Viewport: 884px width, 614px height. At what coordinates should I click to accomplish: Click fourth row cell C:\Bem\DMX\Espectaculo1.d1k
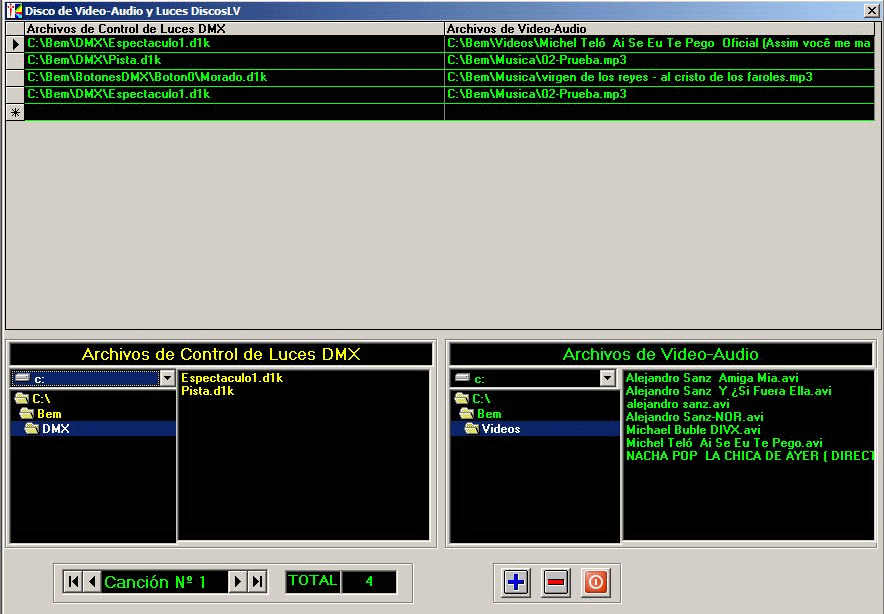235,95
